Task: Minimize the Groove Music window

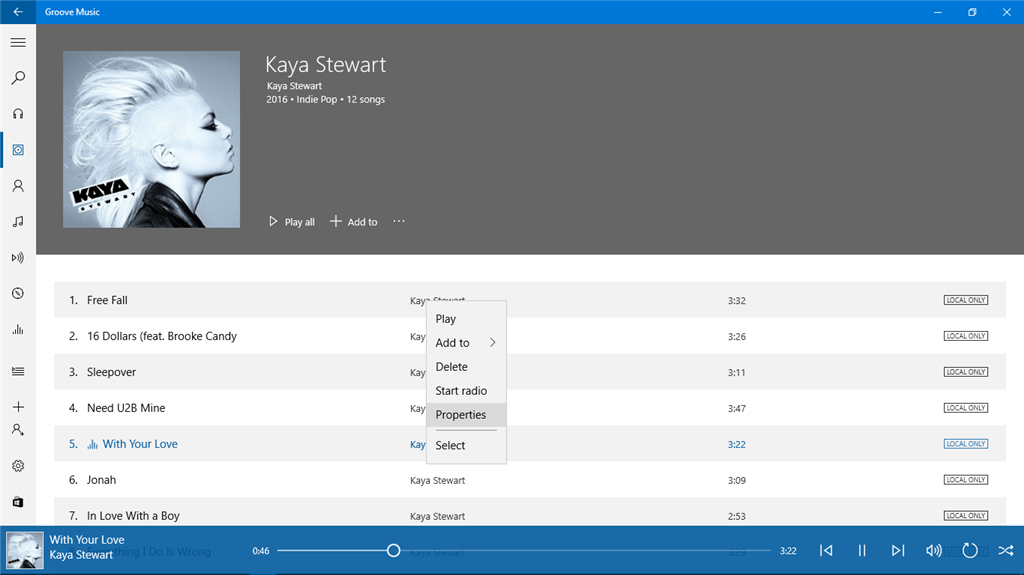Action: pos(938,12)
